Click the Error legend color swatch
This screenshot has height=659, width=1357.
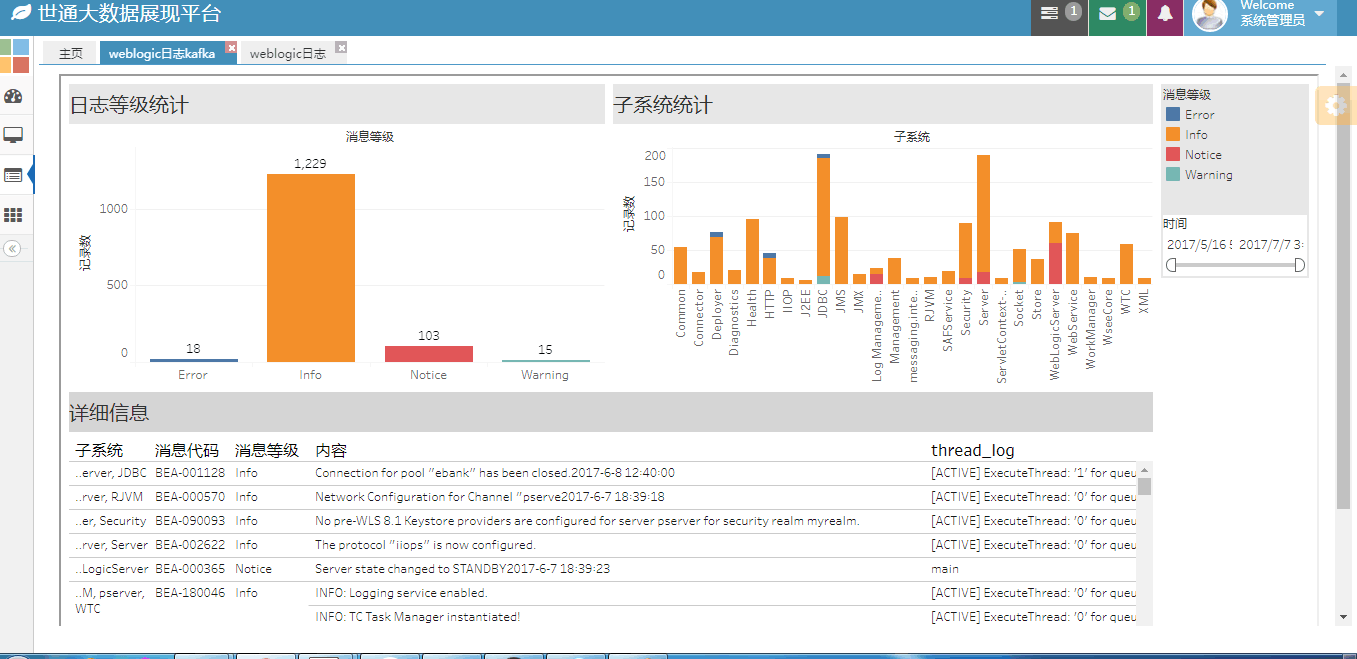(1173, 115)
